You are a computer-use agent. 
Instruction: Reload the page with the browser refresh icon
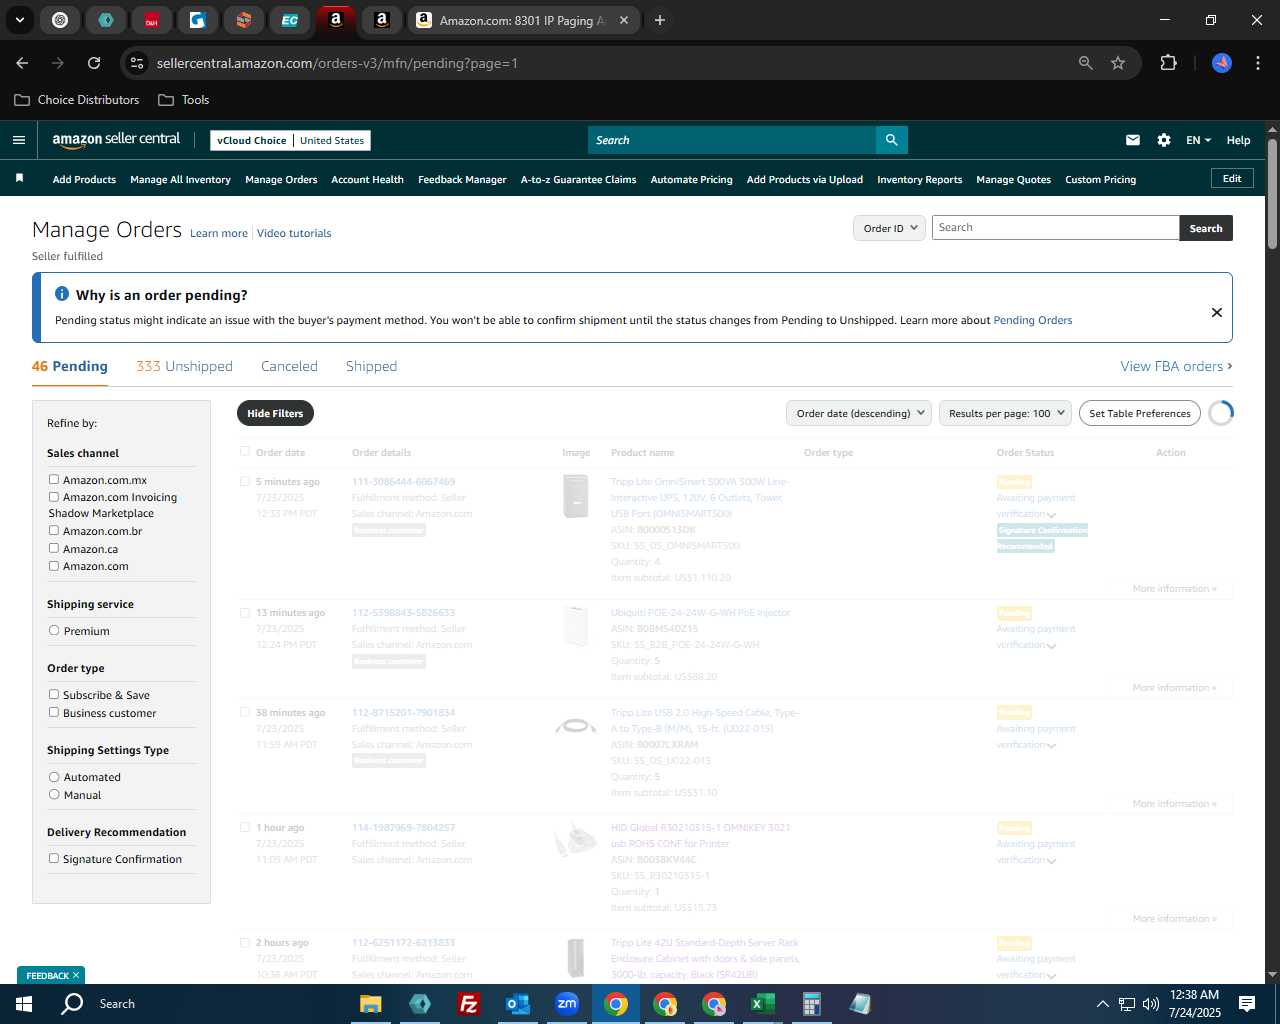point(94,63)
